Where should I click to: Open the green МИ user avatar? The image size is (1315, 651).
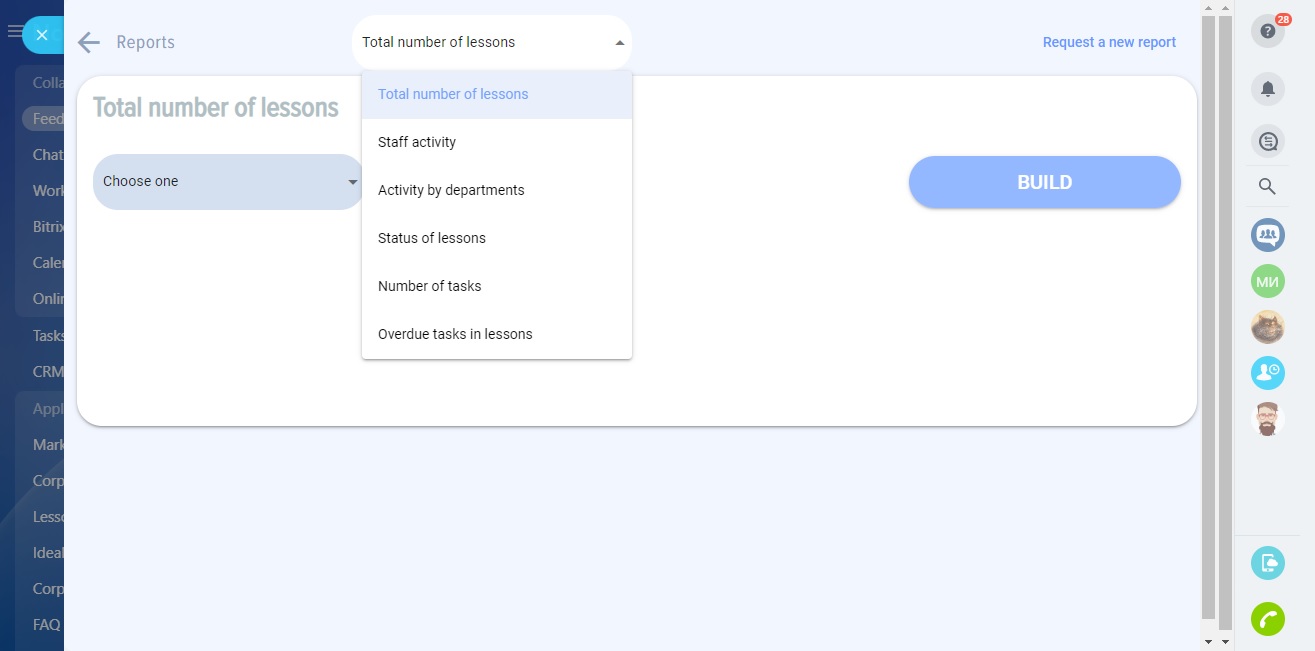click(x=1267, y=281)
